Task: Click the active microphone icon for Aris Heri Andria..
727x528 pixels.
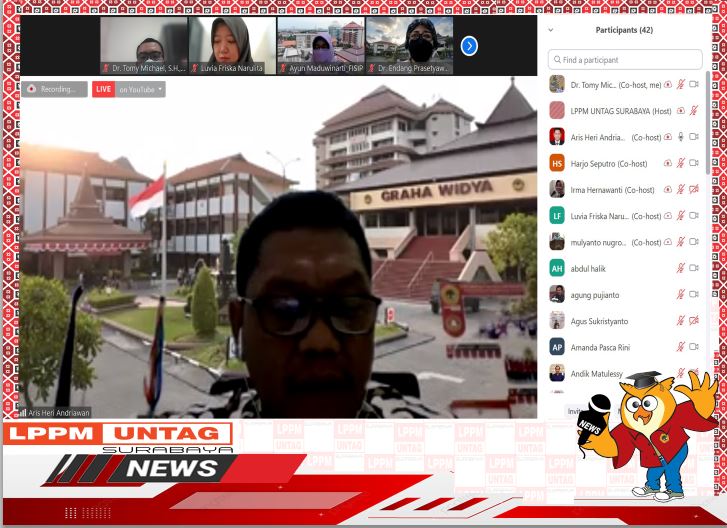Action: [x=681, y=137]
